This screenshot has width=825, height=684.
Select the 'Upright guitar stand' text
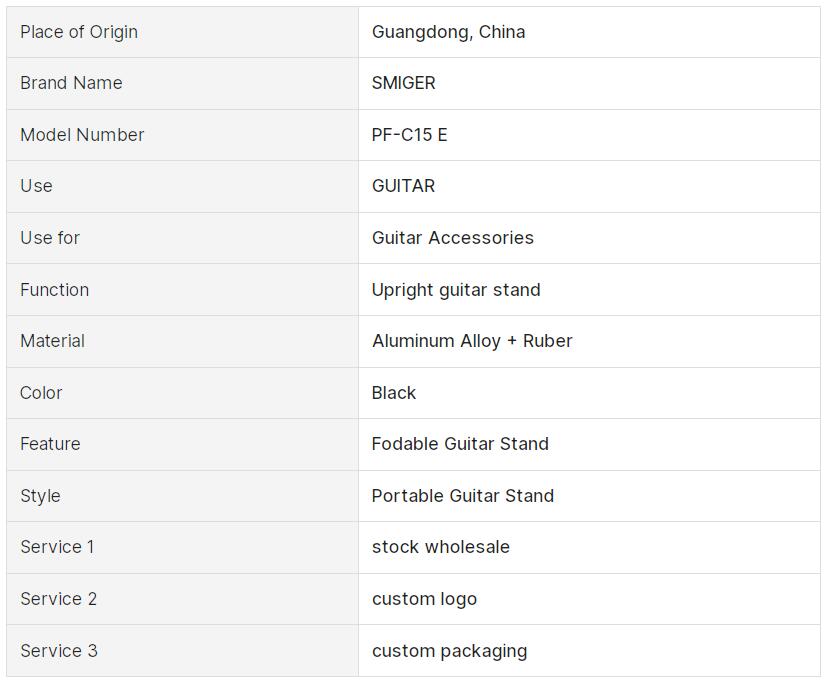pyautogui.click(x=456, y=290)
